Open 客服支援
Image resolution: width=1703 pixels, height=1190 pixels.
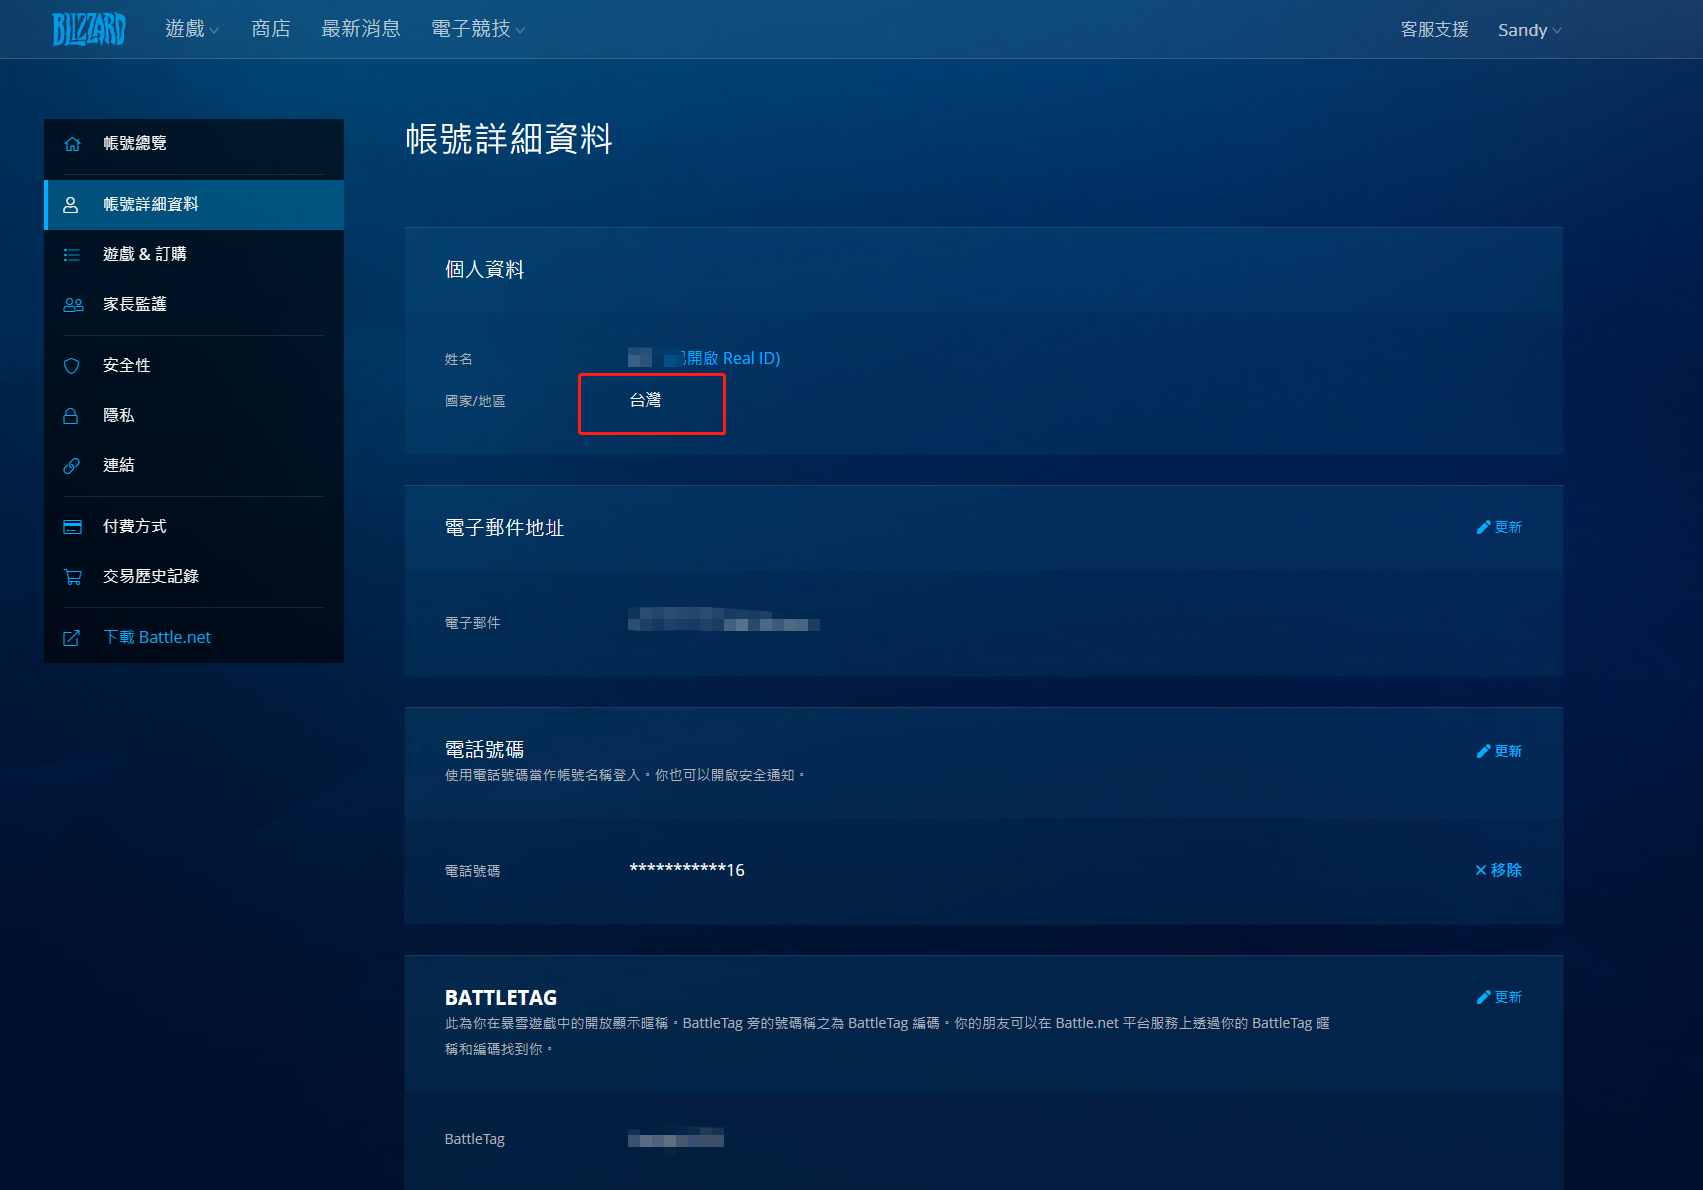point(1433,29)
